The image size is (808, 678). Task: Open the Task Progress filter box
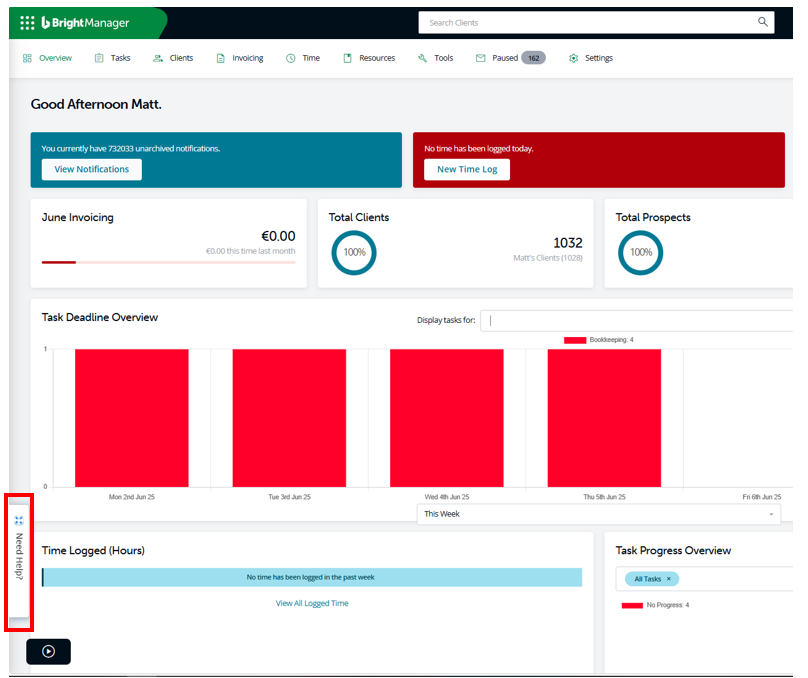[x=704, y=579]
